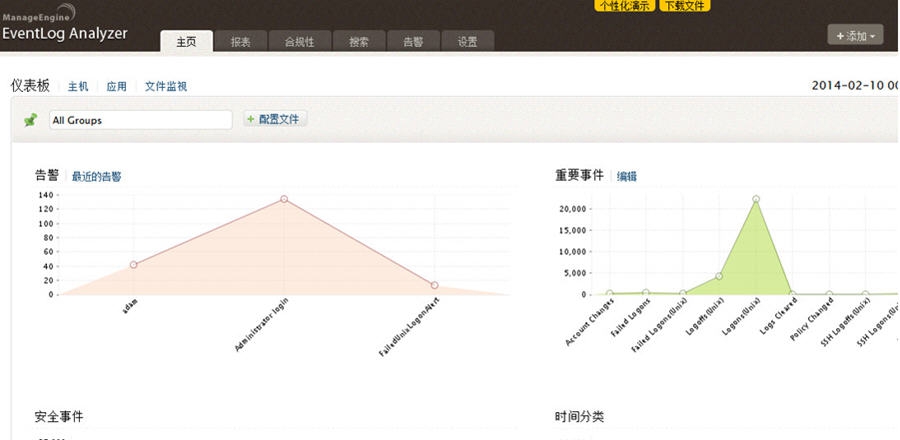Click the 时间分类 section title
The width and height of the screenshot is (900, 440).
point(579,416)
